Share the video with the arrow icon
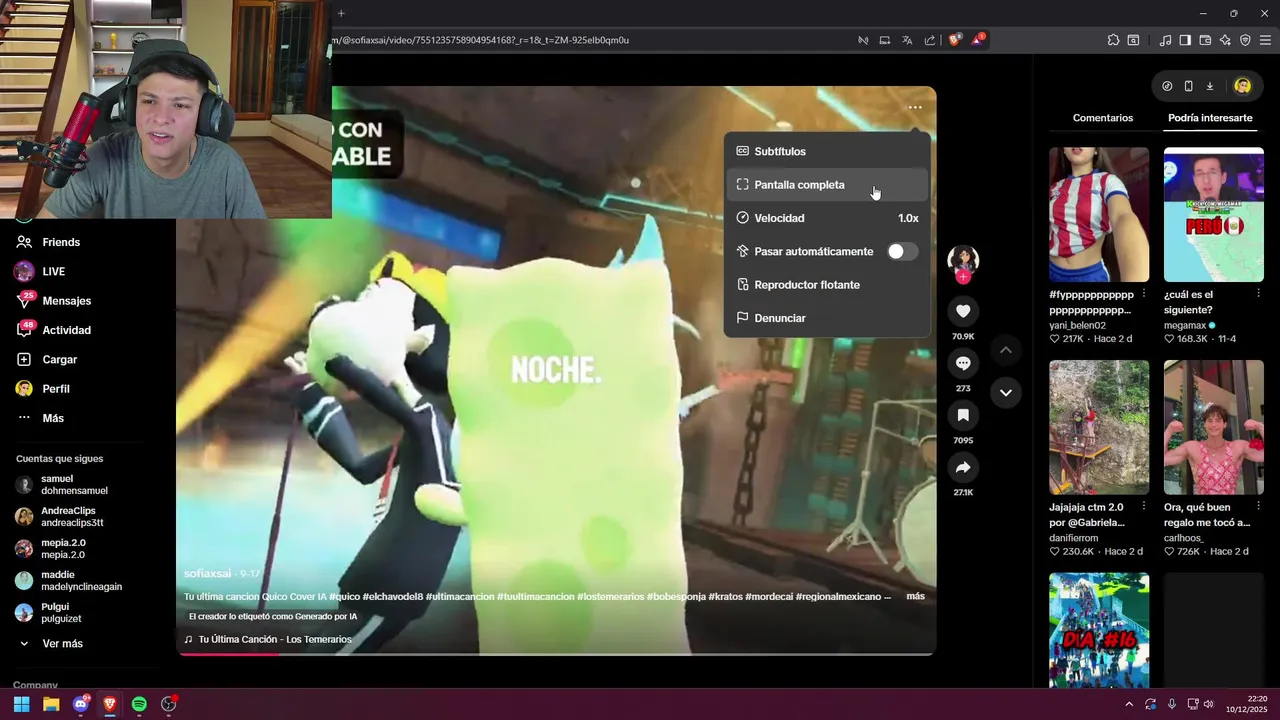Image resolution: width=1280 pixels, height=720 pixels. [x=963, y=467]
